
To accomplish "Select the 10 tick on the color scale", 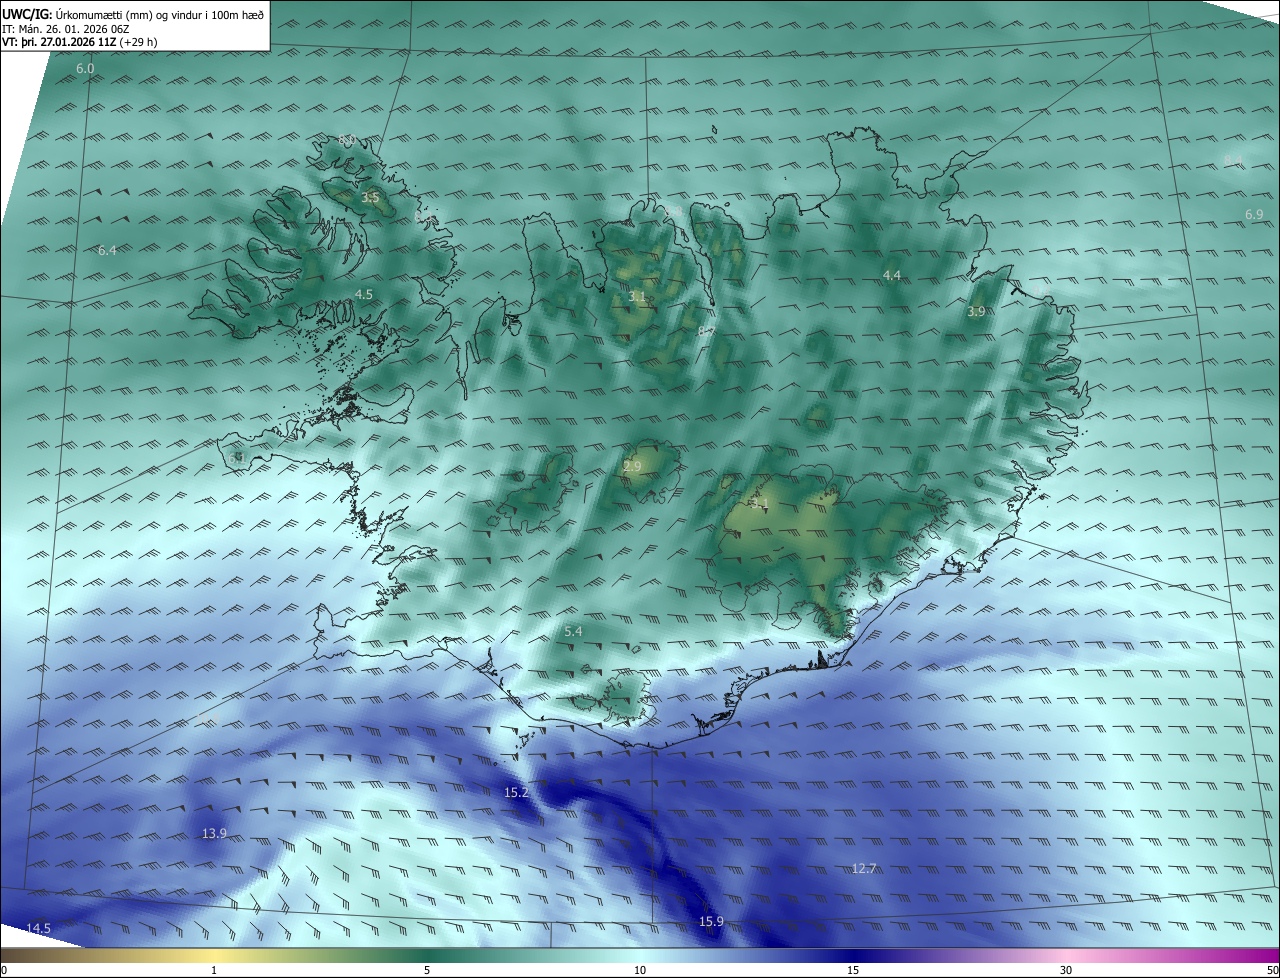I will click(x=640, y=970).
